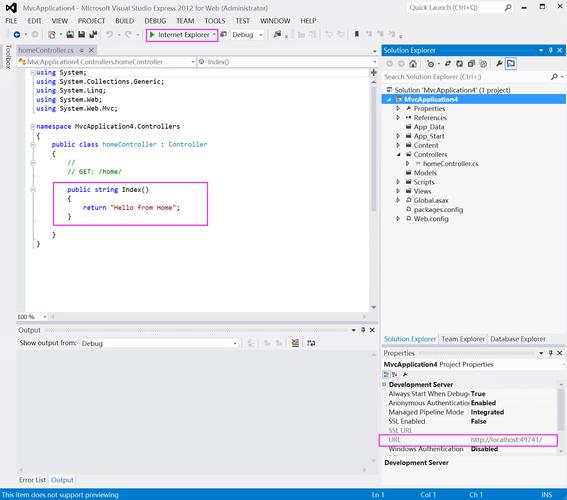This screenshot has width=567, height=500.
Task: Open the BUILD menu
Action: tap(124, 21)
